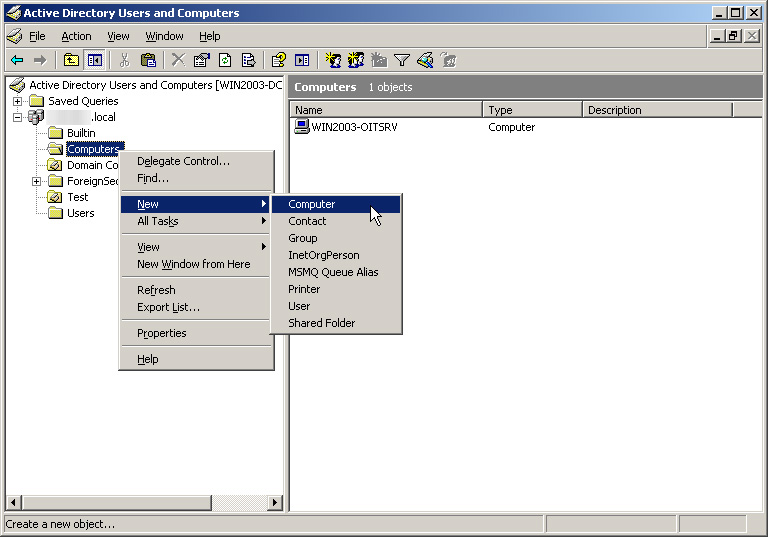The height and width of the screenshot is (537, 768).
Task: Choose Properties in context menu
Action: click(x=196, y=333)
